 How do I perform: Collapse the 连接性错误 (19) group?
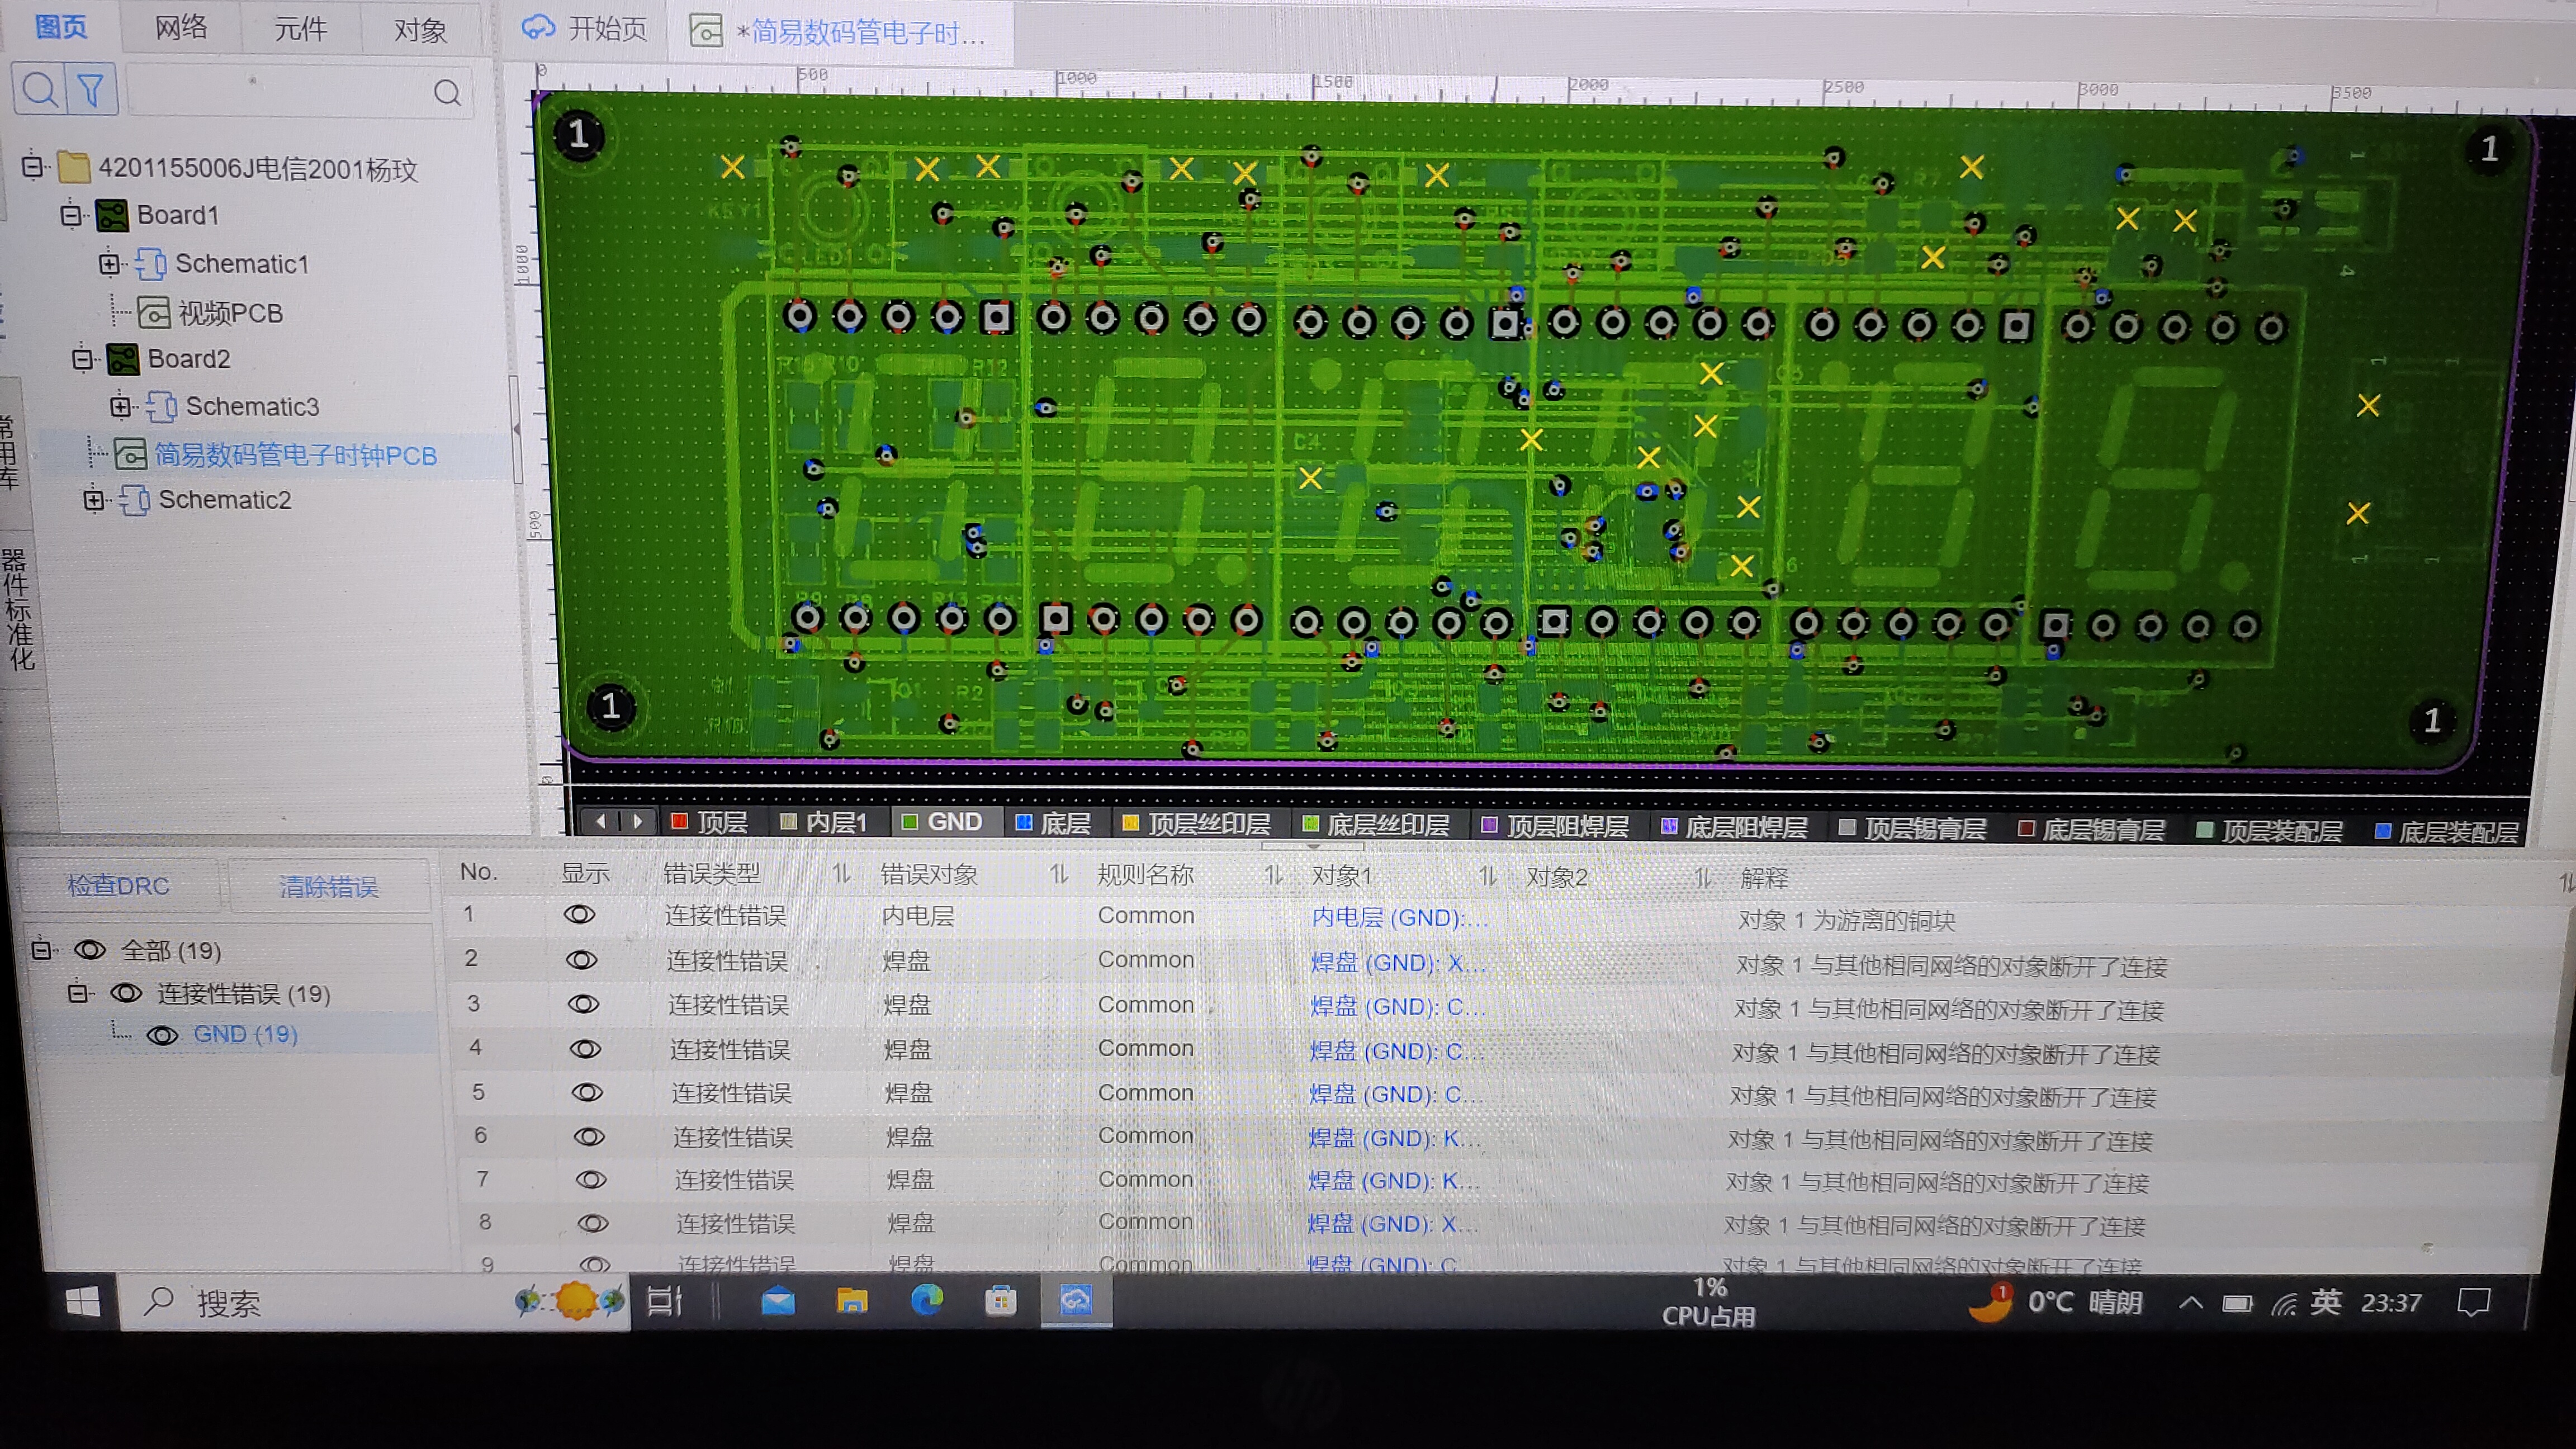point(79,993)
